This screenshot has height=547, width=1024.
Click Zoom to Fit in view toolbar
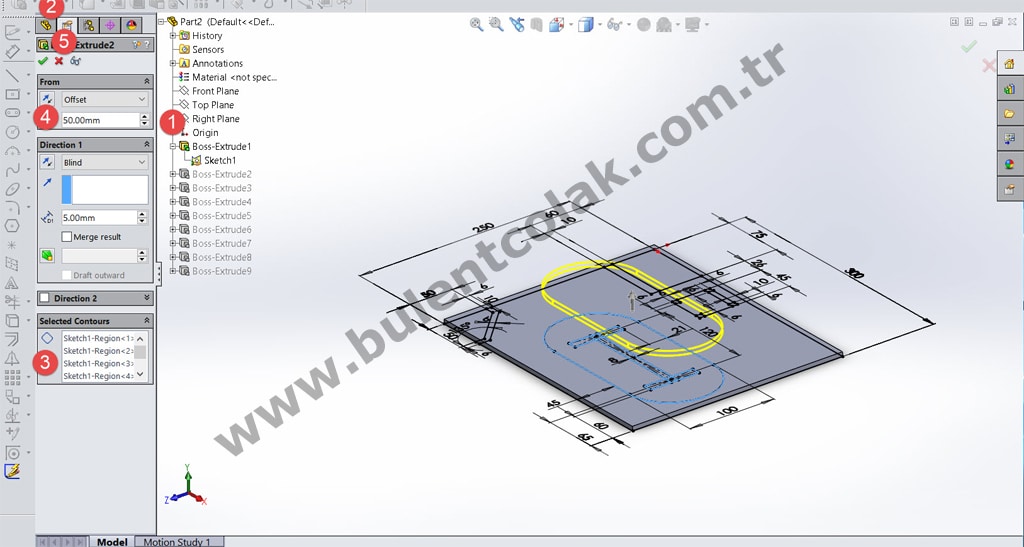coord(477,25)
